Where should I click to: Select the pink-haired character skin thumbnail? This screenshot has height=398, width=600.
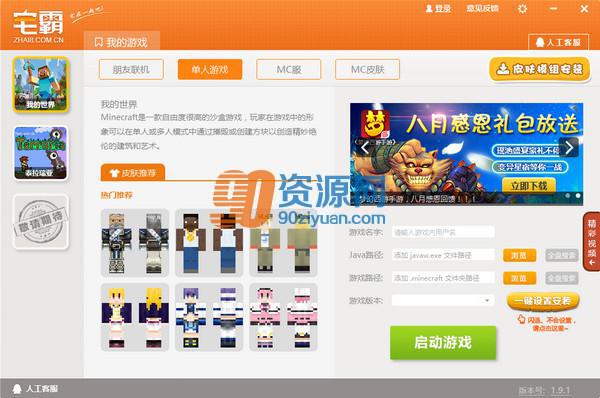pos(283,317)
